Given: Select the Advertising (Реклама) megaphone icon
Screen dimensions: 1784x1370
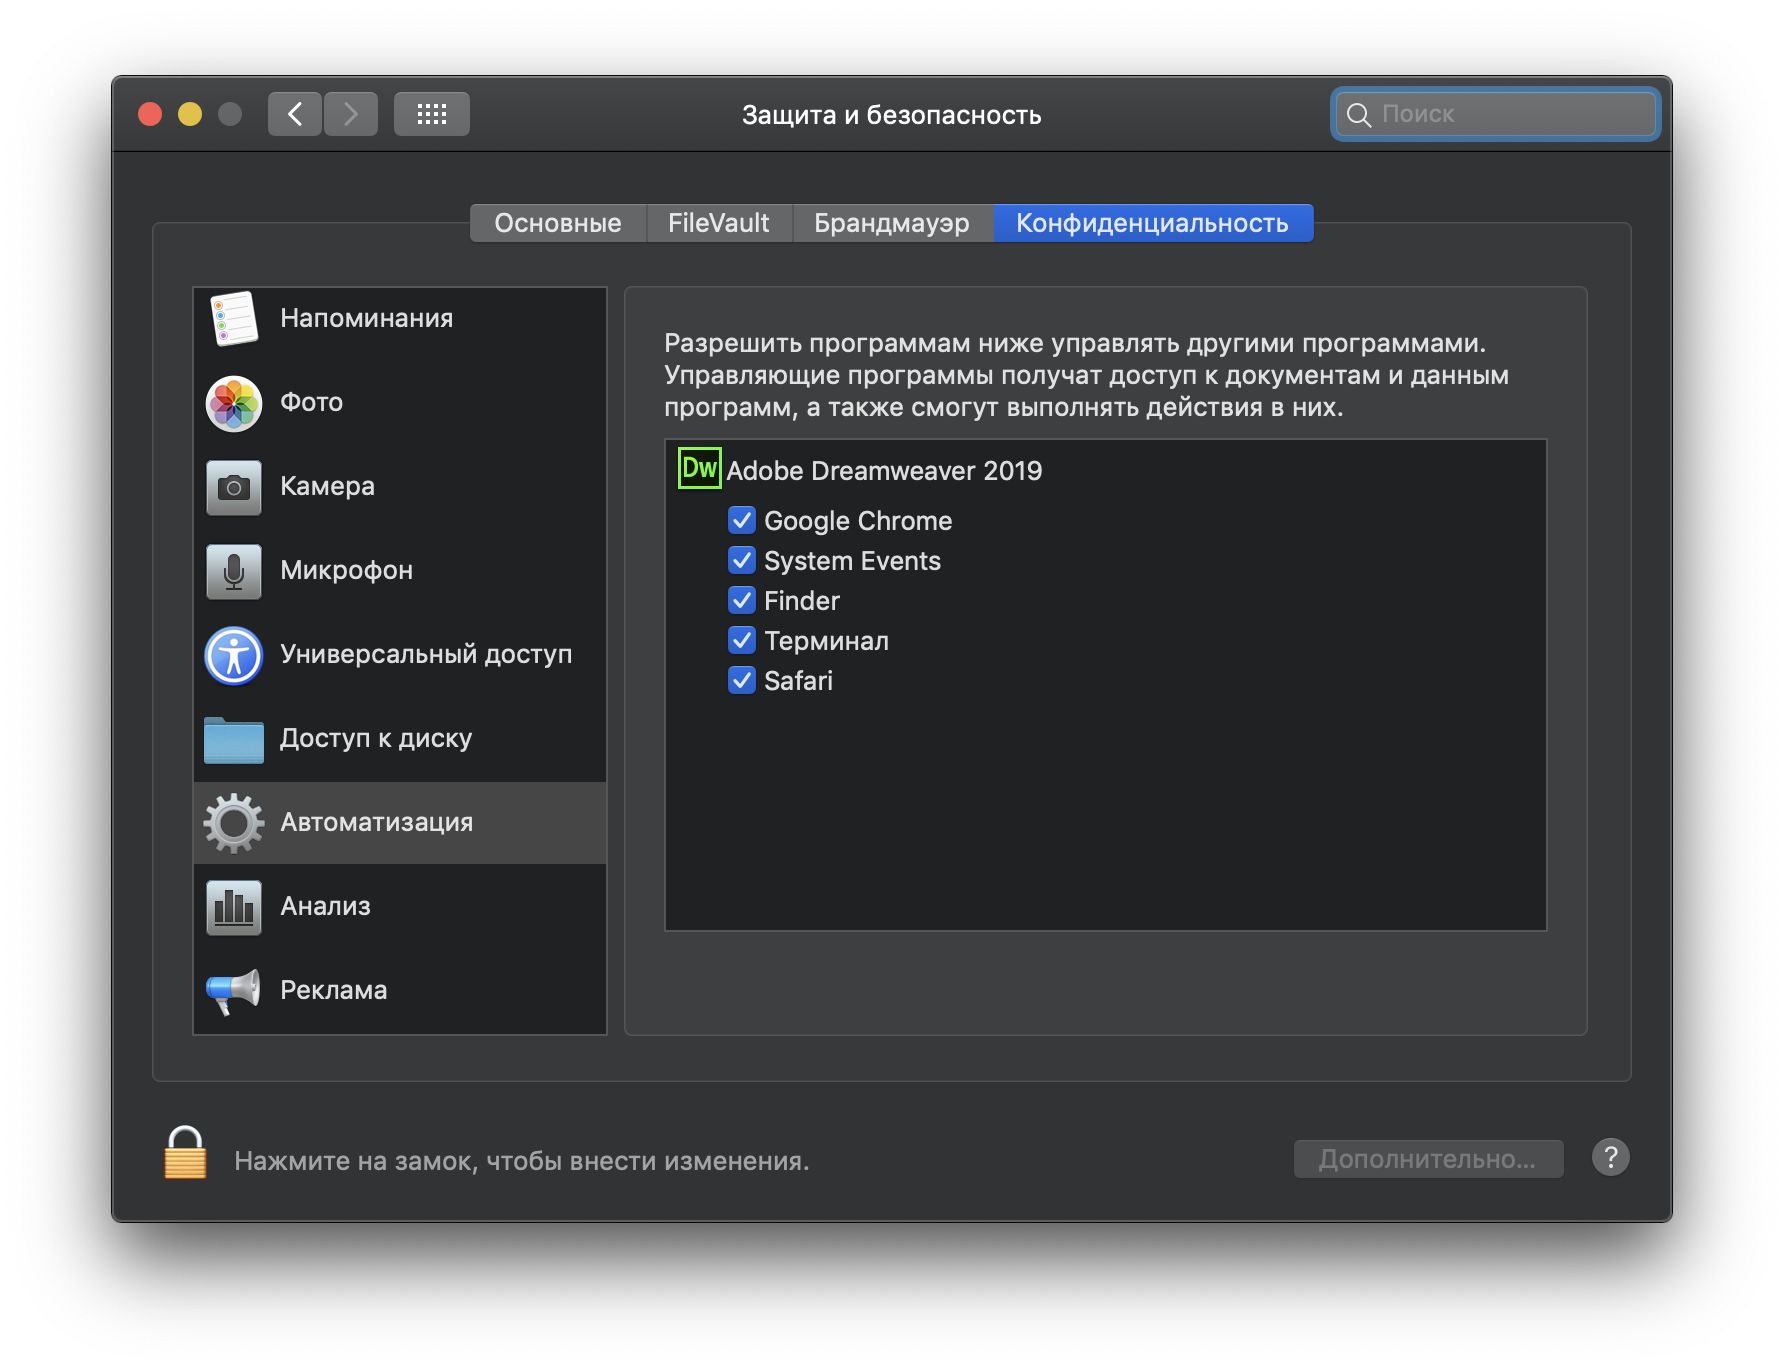Looking at the screenshot, I should point(234,991).
